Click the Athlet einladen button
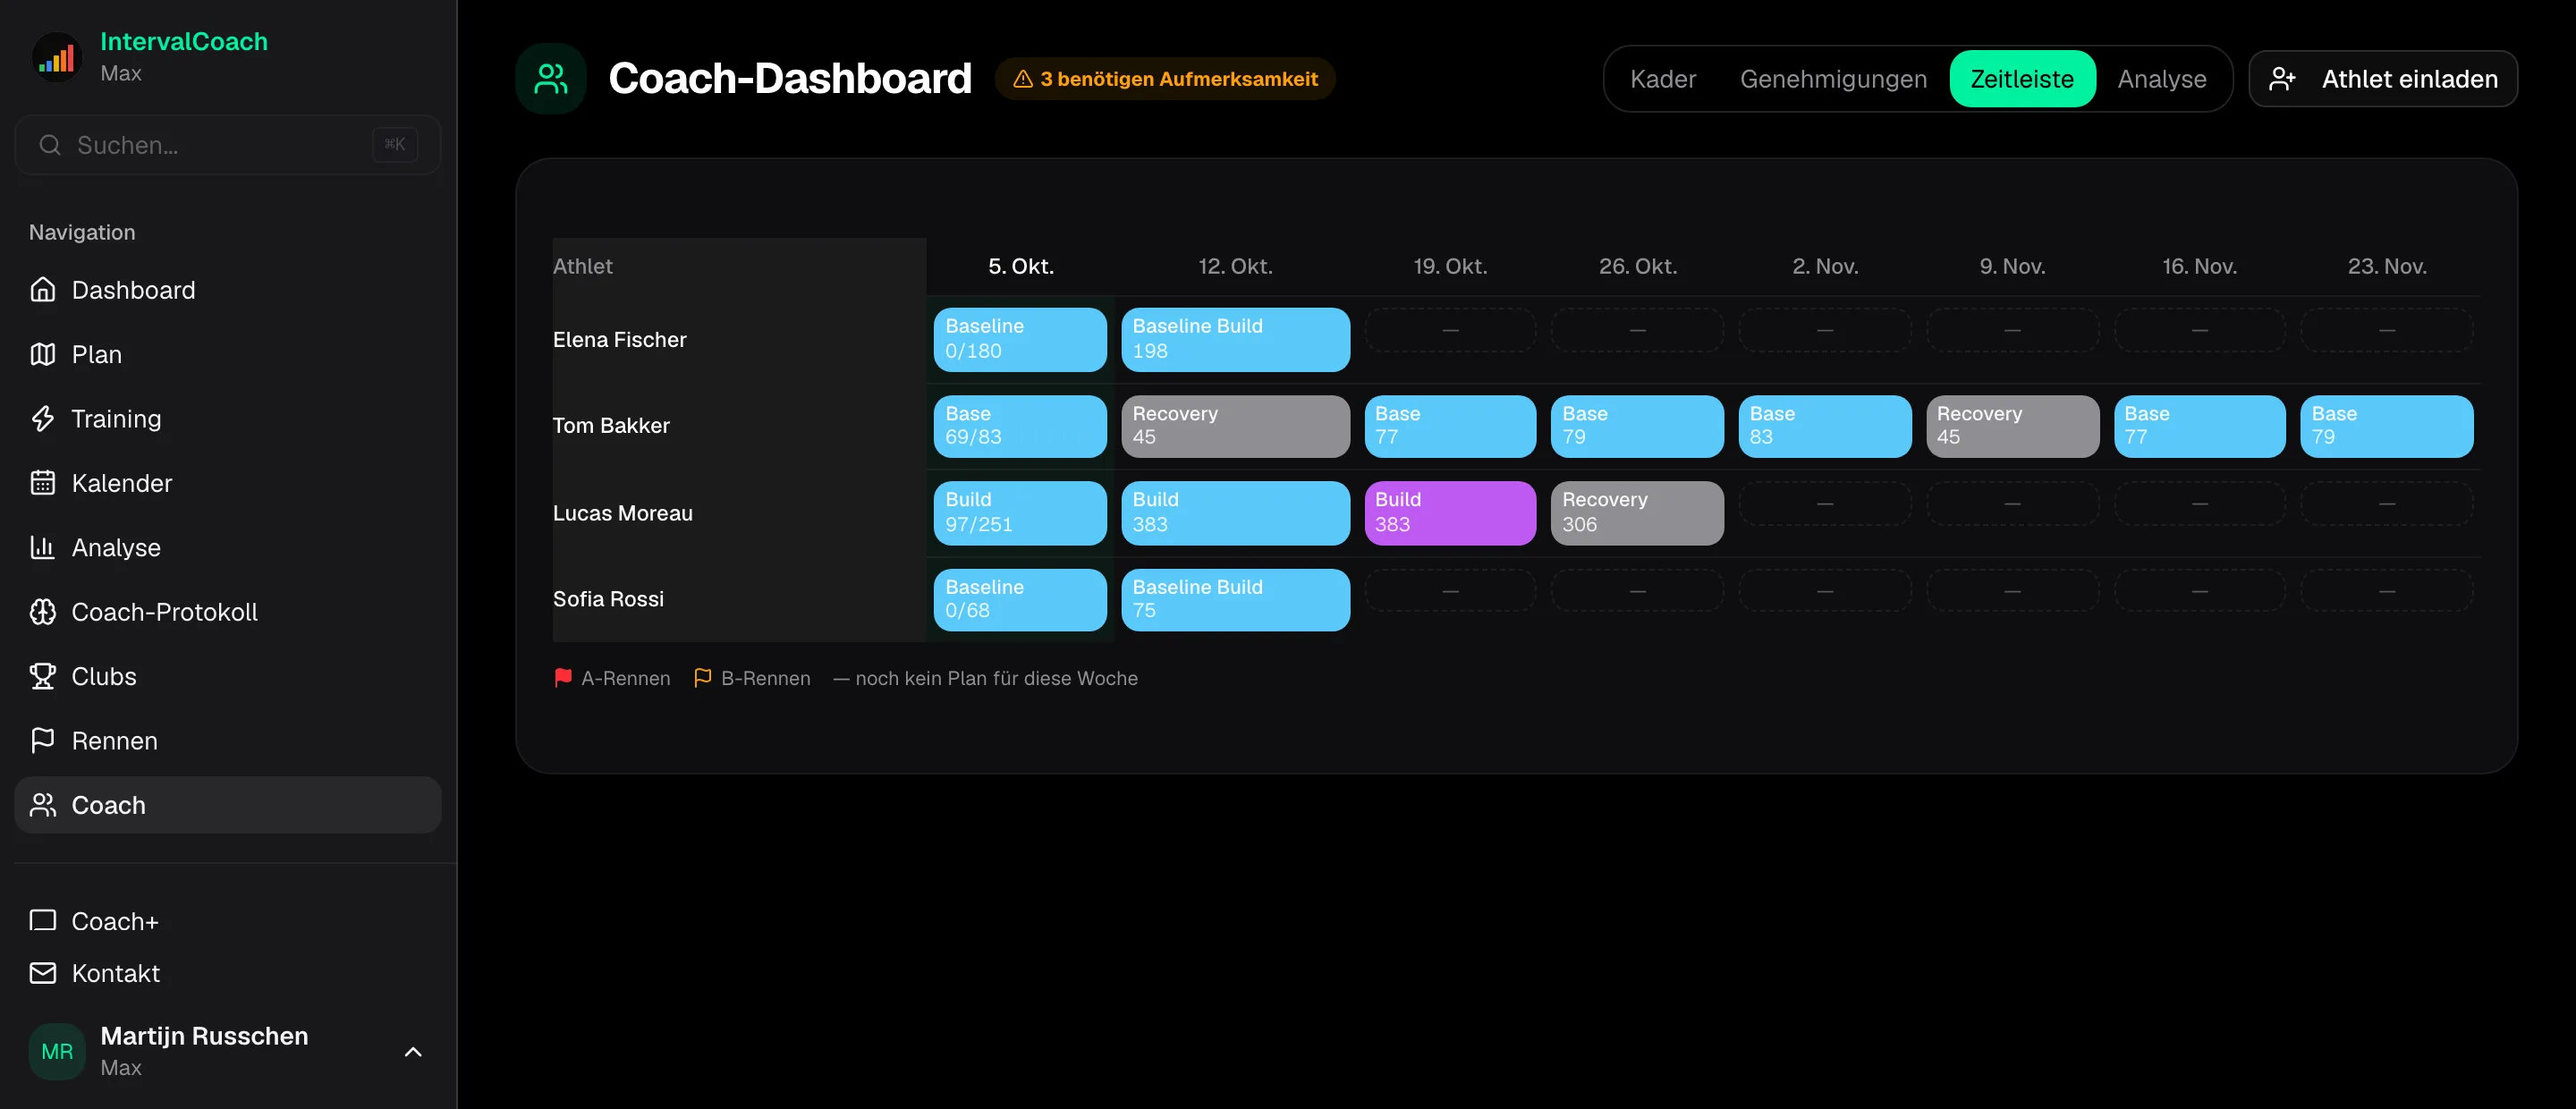 [x=2383, y=79]
